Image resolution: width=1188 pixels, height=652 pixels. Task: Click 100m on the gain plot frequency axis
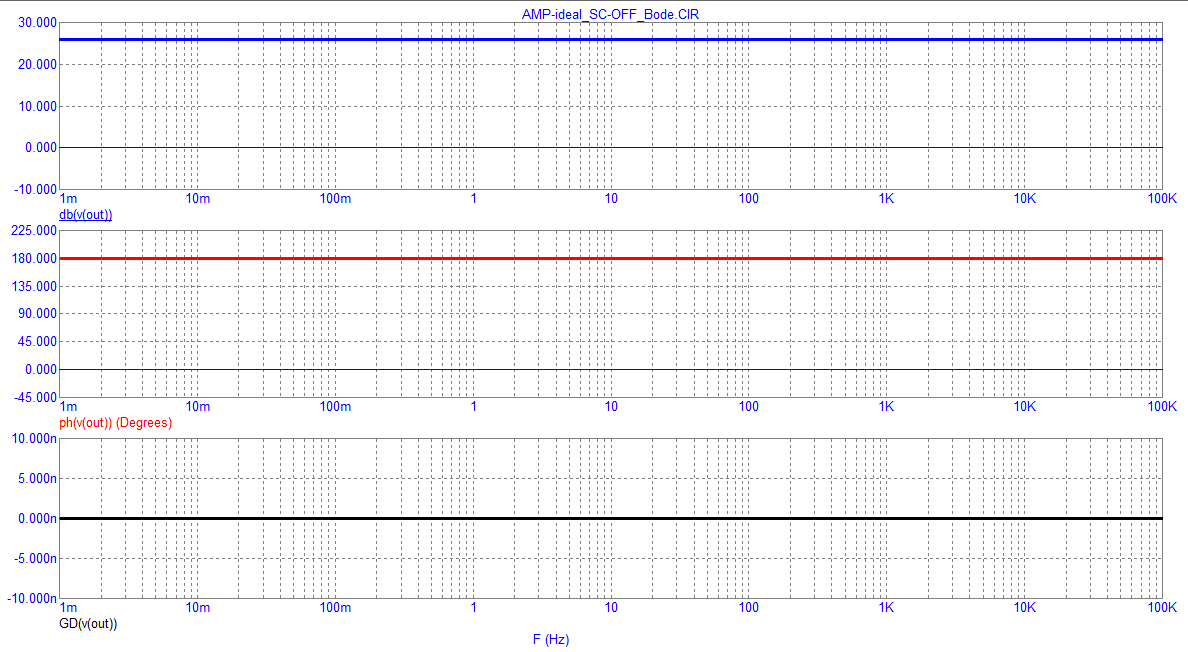click(336, 198)
